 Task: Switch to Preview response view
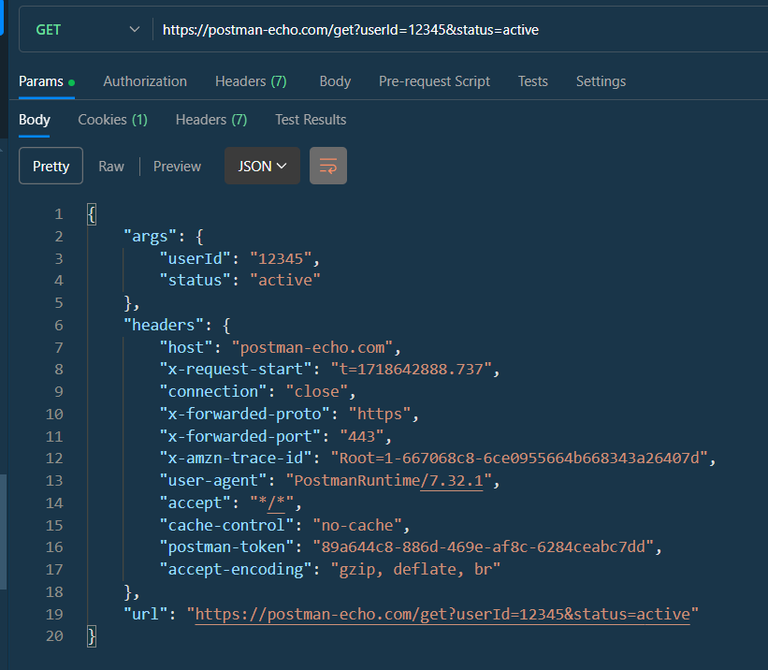coord(177,166)
